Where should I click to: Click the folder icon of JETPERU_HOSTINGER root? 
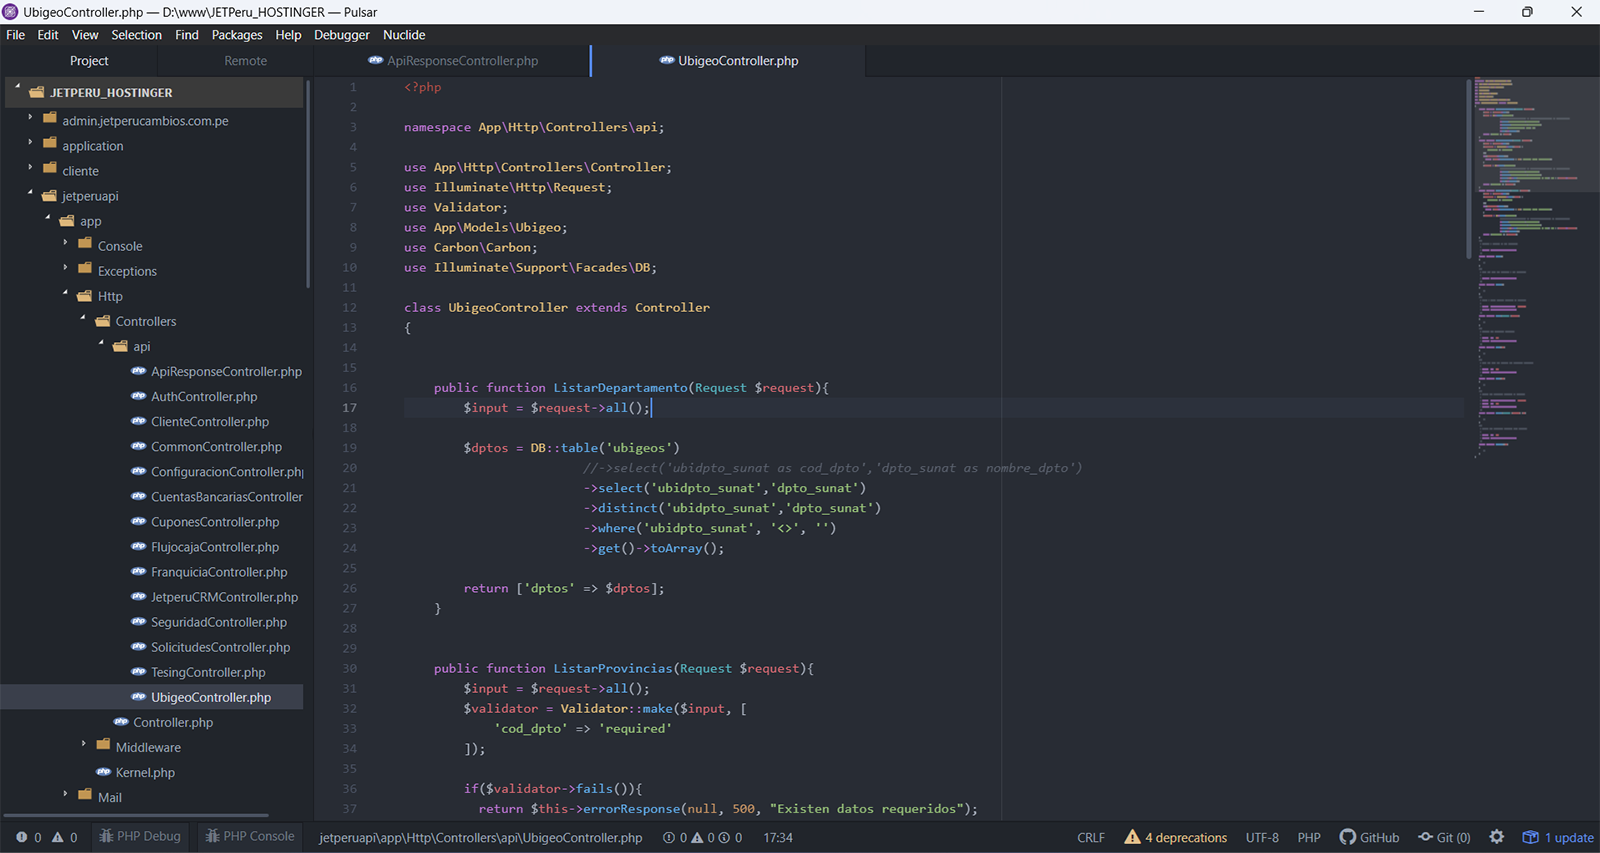coord(37,92)
